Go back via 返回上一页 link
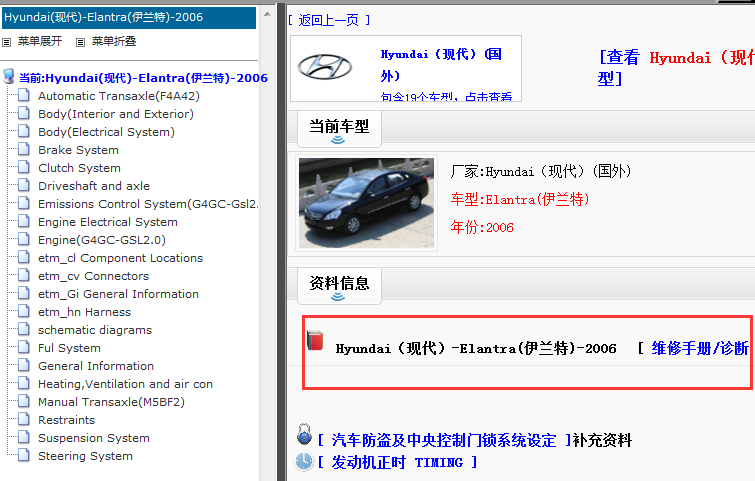755x481 pixels. [334, 20]
